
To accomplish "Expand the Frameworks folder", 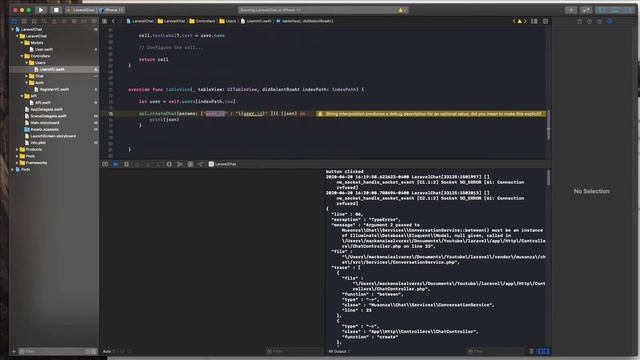I will tap(17, 163).
